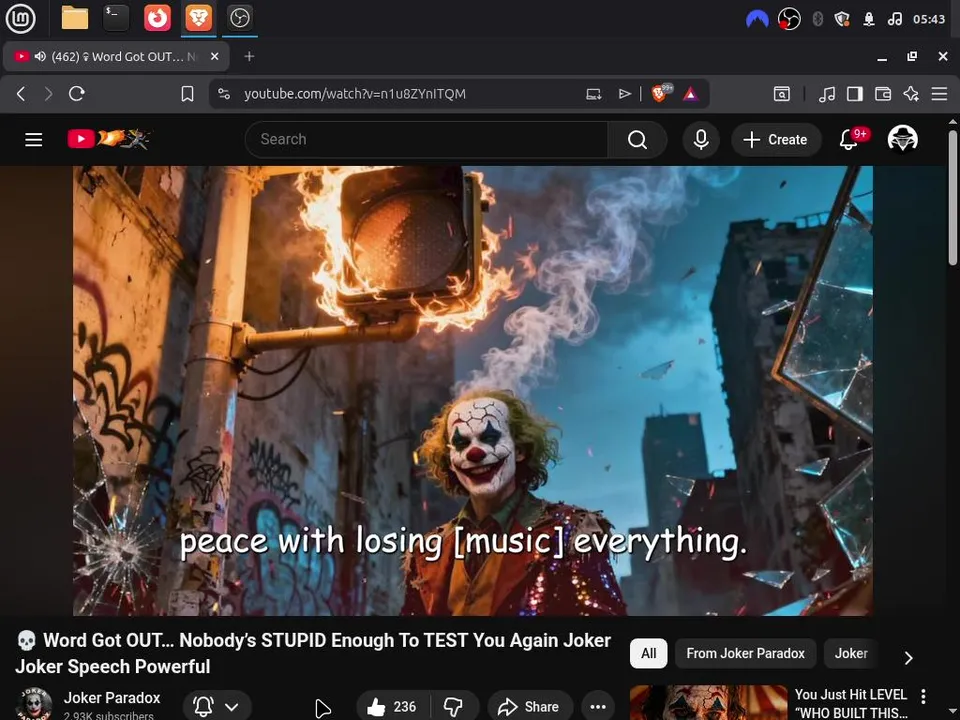Select the From Joker Paradox chip

point(745,653)
